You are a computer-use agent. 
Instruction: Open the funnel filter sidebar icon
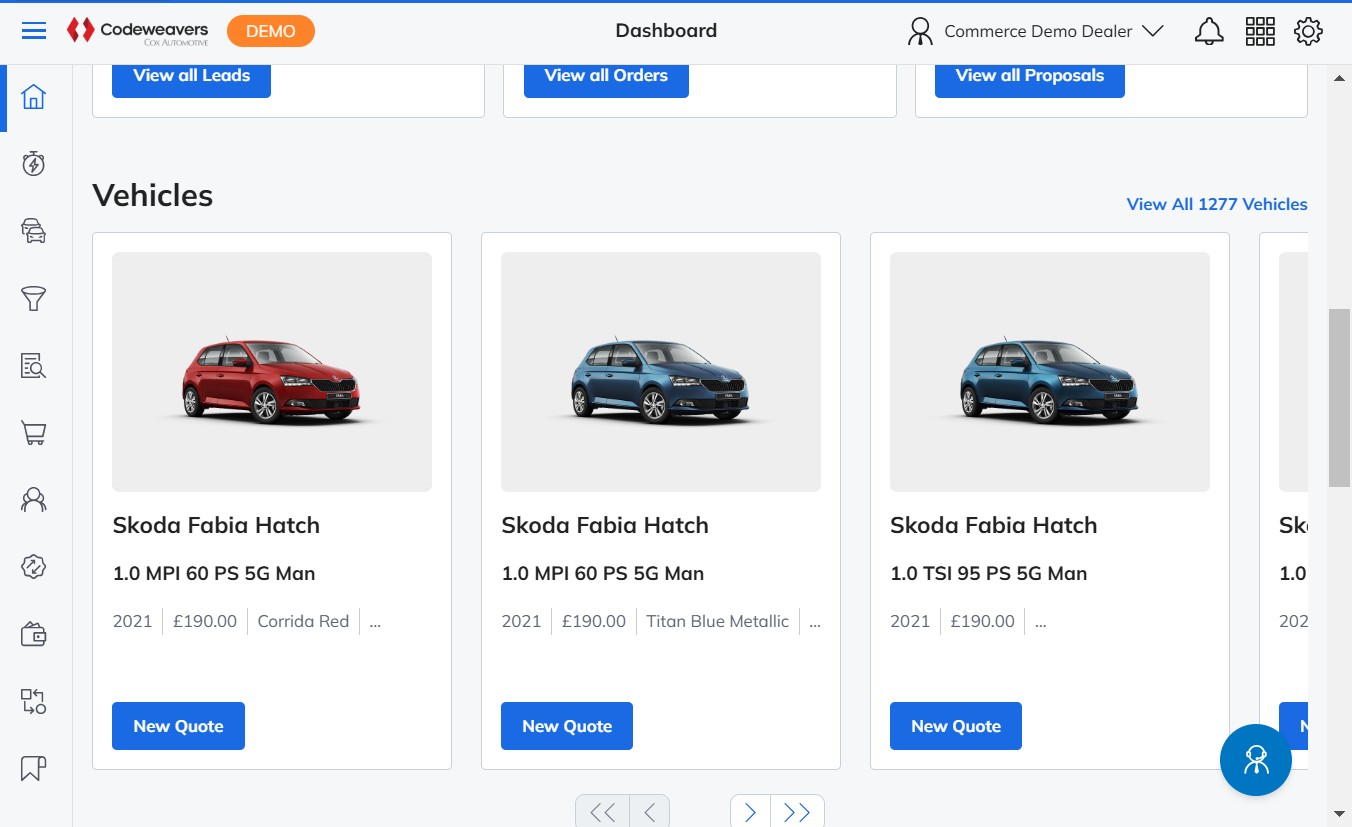(34, 298)
